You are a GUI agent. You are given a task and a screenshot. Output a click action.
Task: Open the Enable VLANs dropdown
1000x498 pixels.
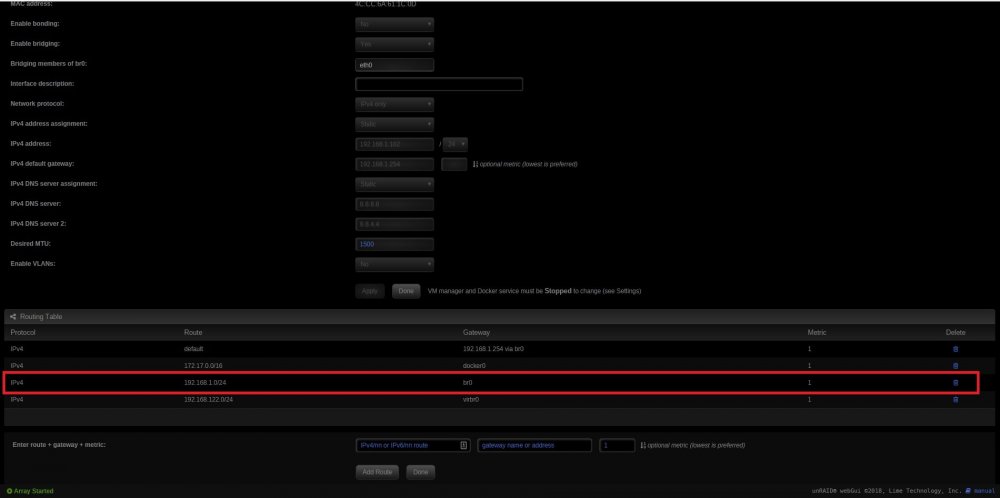click(394, 264)
